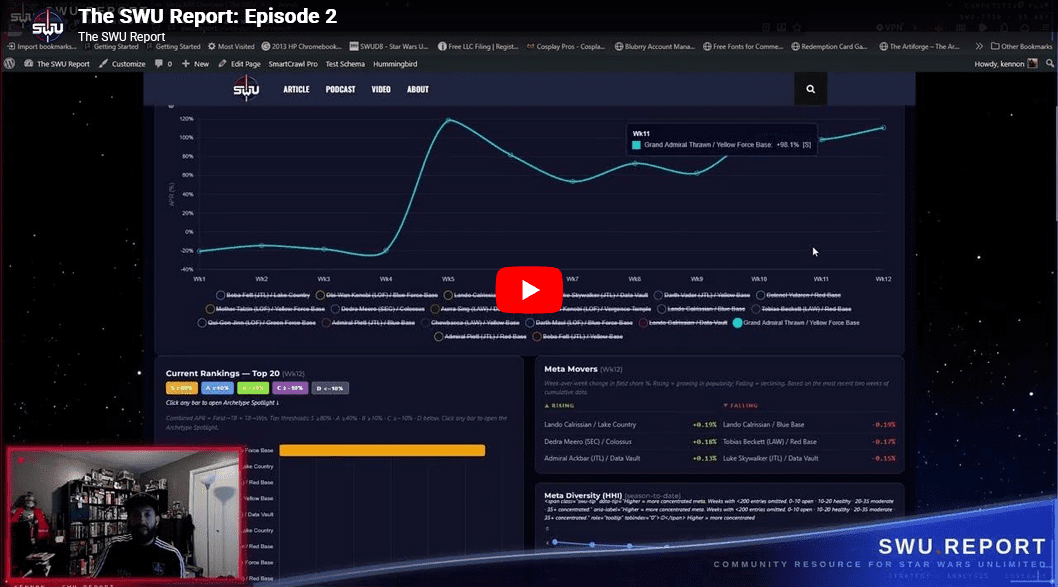The image size is (1058, 587).
Task: Open the 'Howdy, kennon' account menu
Action: (1005, 63)
